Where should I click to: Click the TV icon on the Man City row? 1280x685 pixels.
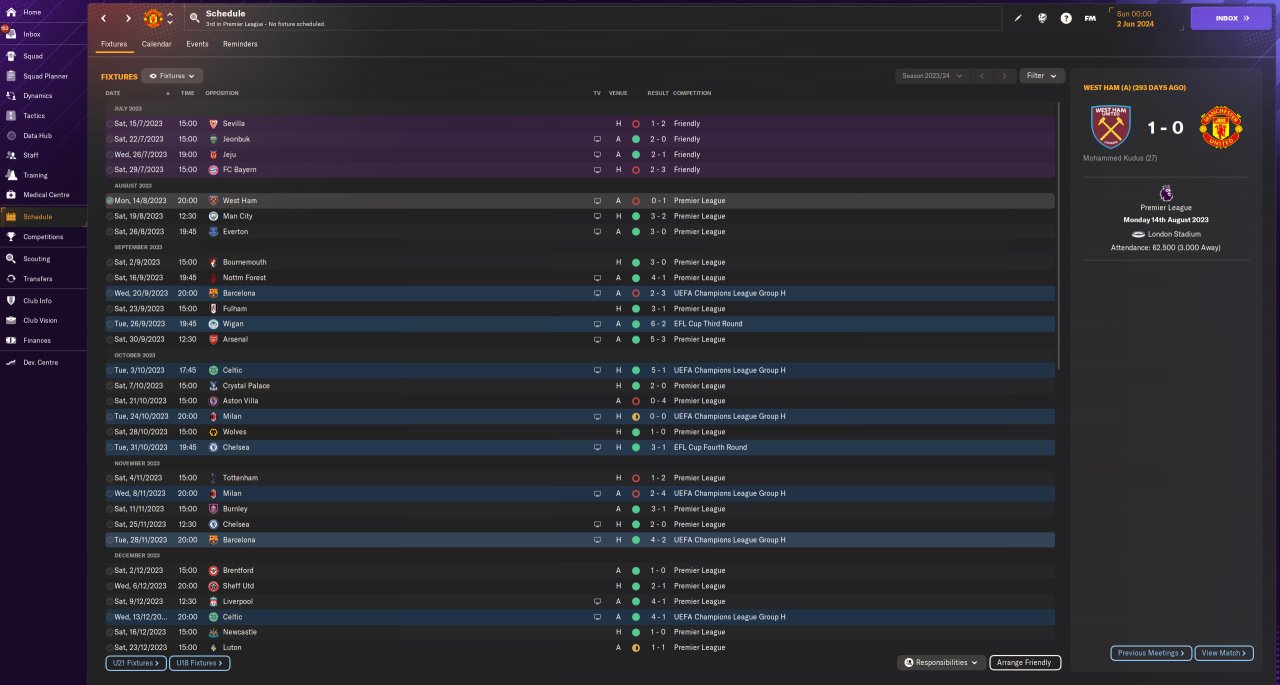[597, 216]
